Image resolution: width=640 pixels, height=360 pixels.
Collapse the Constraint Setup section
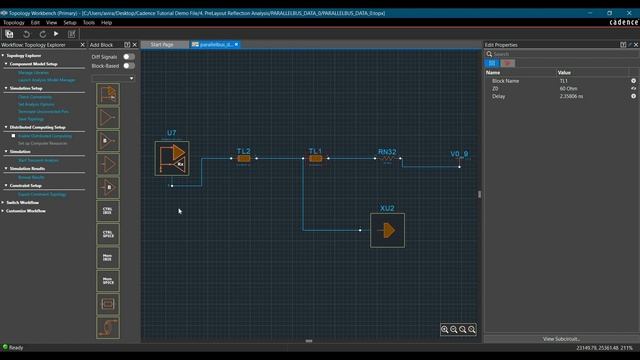pyautogui.click(x=6, y=186)
